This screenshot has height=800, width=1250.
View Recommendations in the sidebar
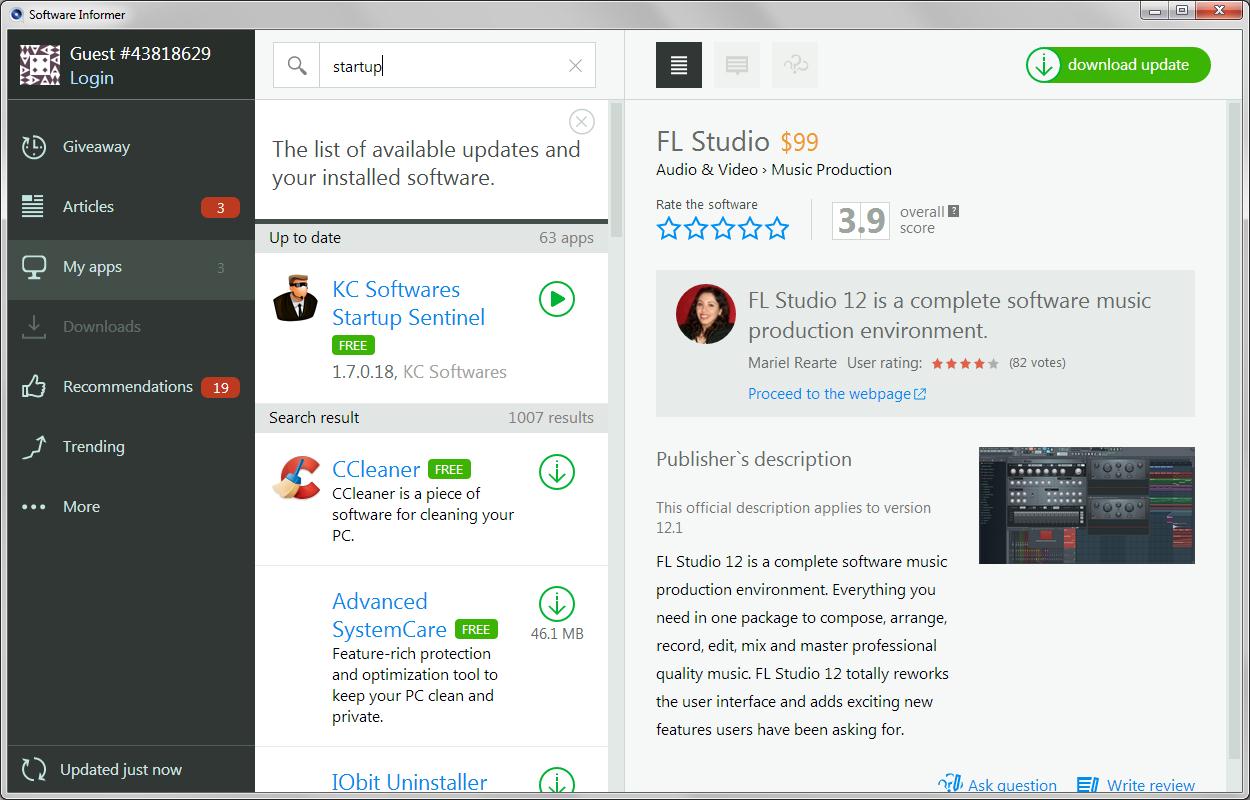(x=128, y=386)
